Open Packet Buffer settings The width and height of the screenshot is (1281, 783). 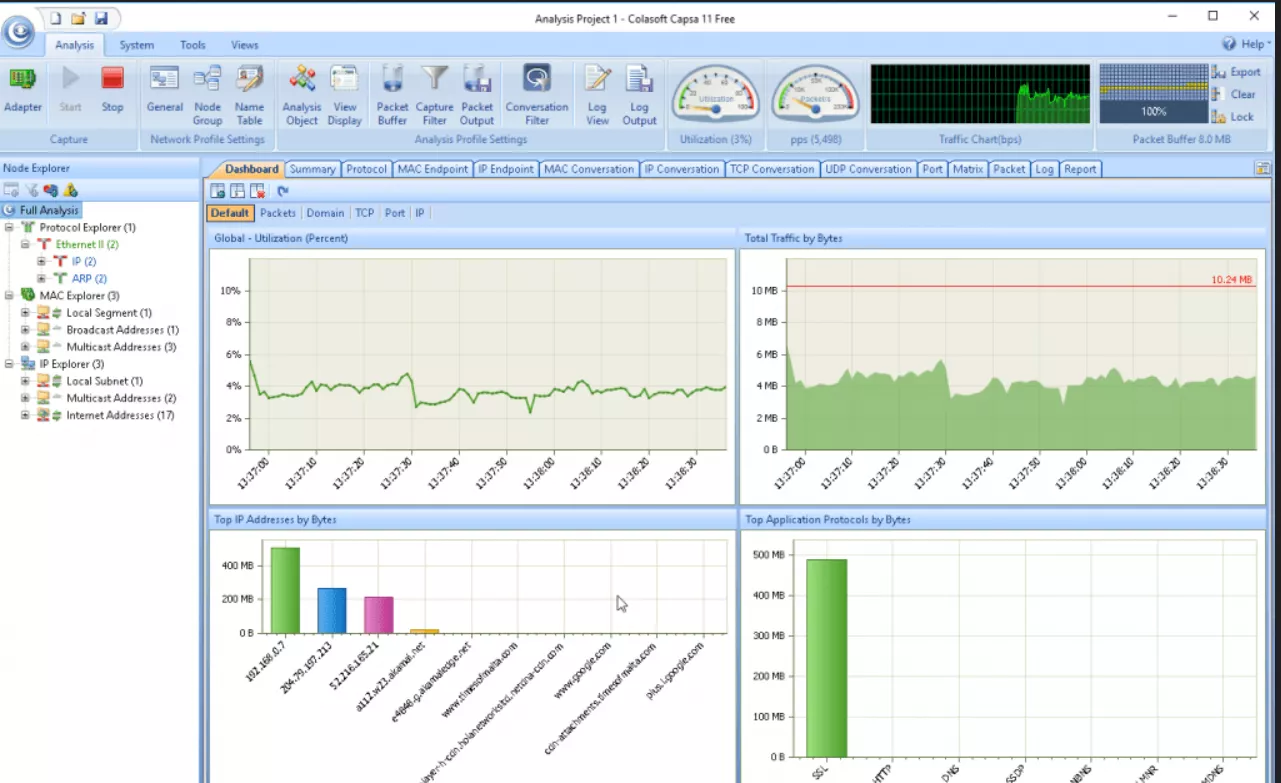pyautogui.click(x=392, y=96)
